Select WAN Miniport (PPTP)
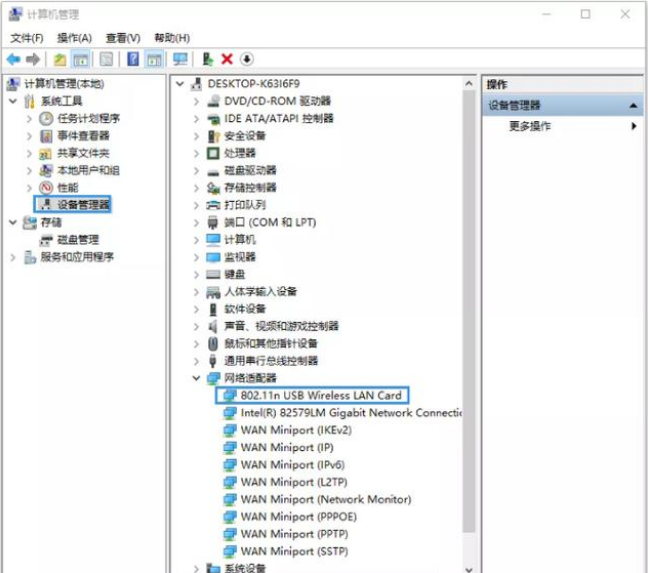The width and height of the screenshot is (648, 573). tap(294, 534)
